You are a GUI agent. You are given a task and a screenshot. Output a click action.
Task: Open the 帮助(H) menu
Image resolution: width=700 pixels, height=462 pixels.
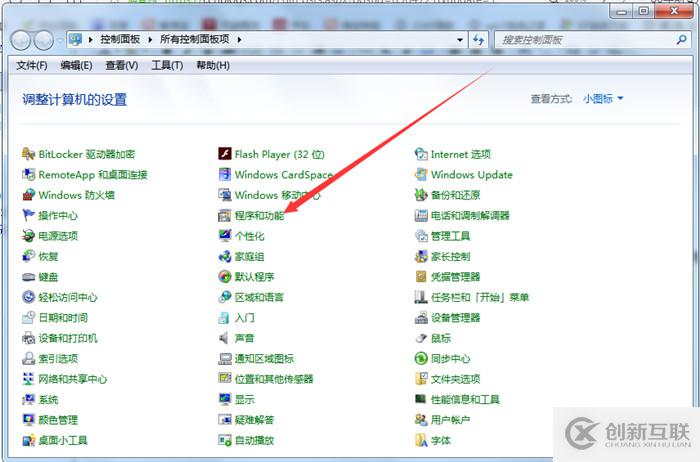[x=213, y=66]
